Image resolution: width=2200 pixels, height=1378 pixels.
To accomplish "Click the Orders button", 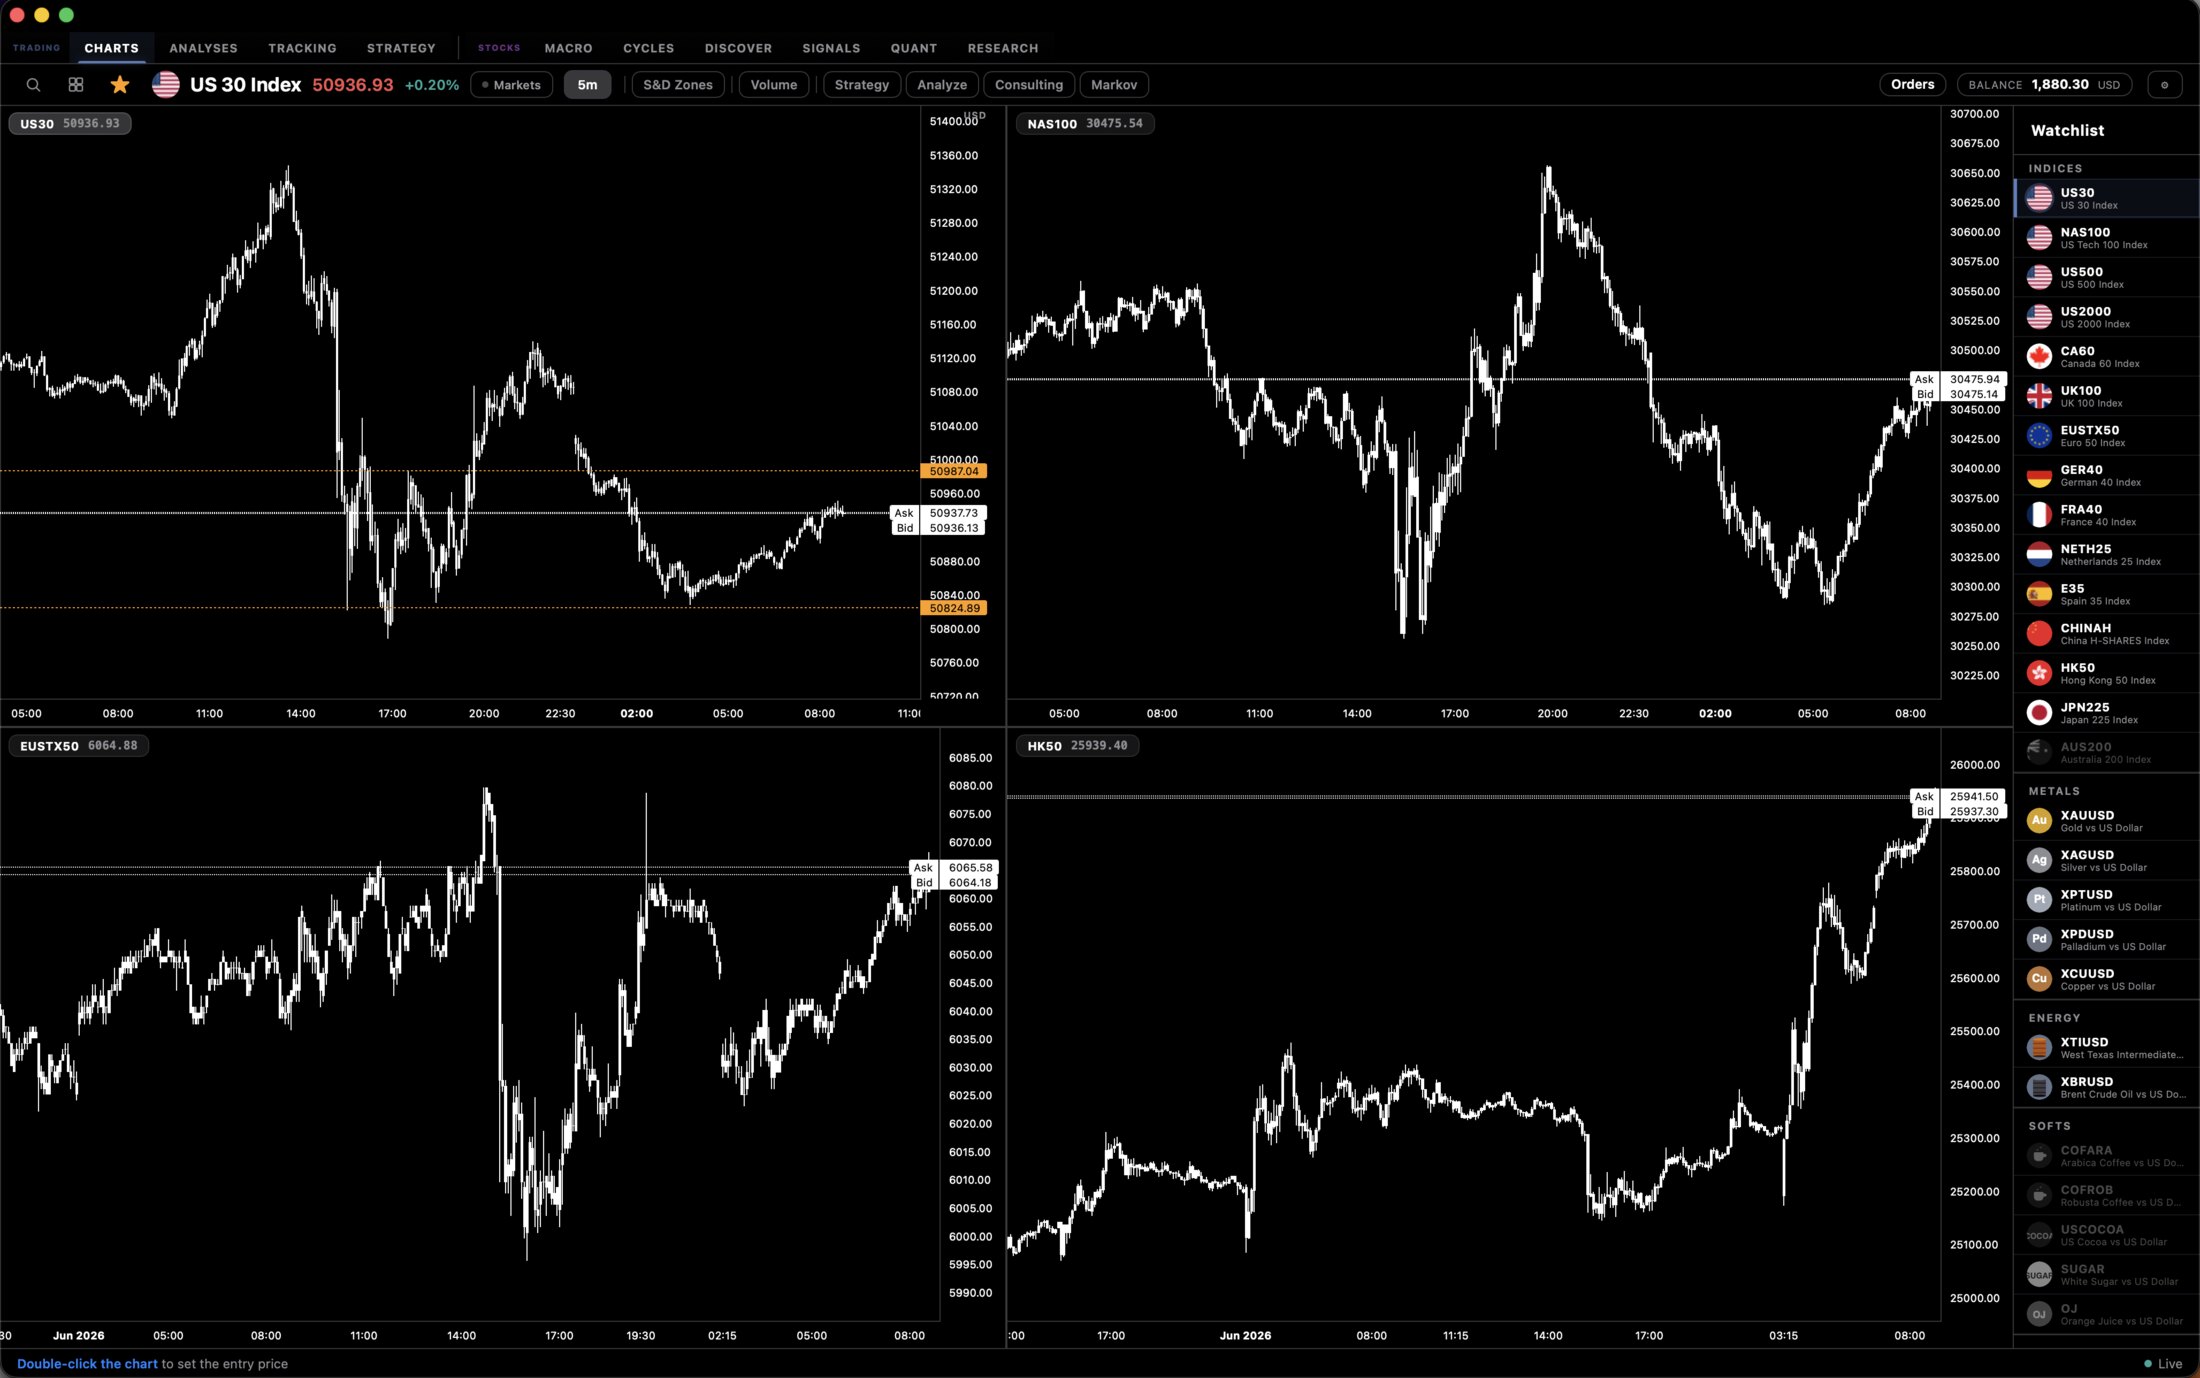I will click(1912, 85).
